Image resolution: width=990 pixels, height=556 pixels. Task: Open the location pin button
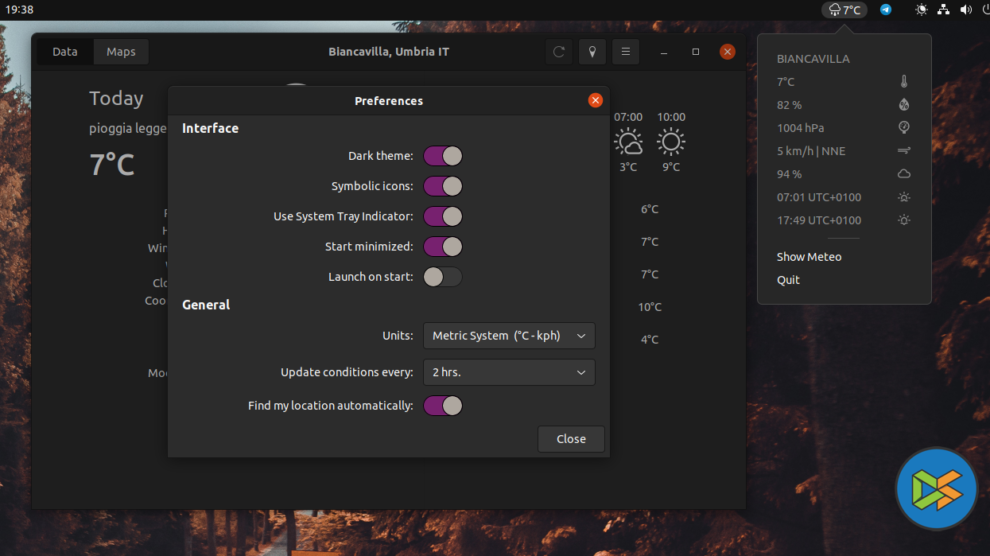(x=592, y=52)
